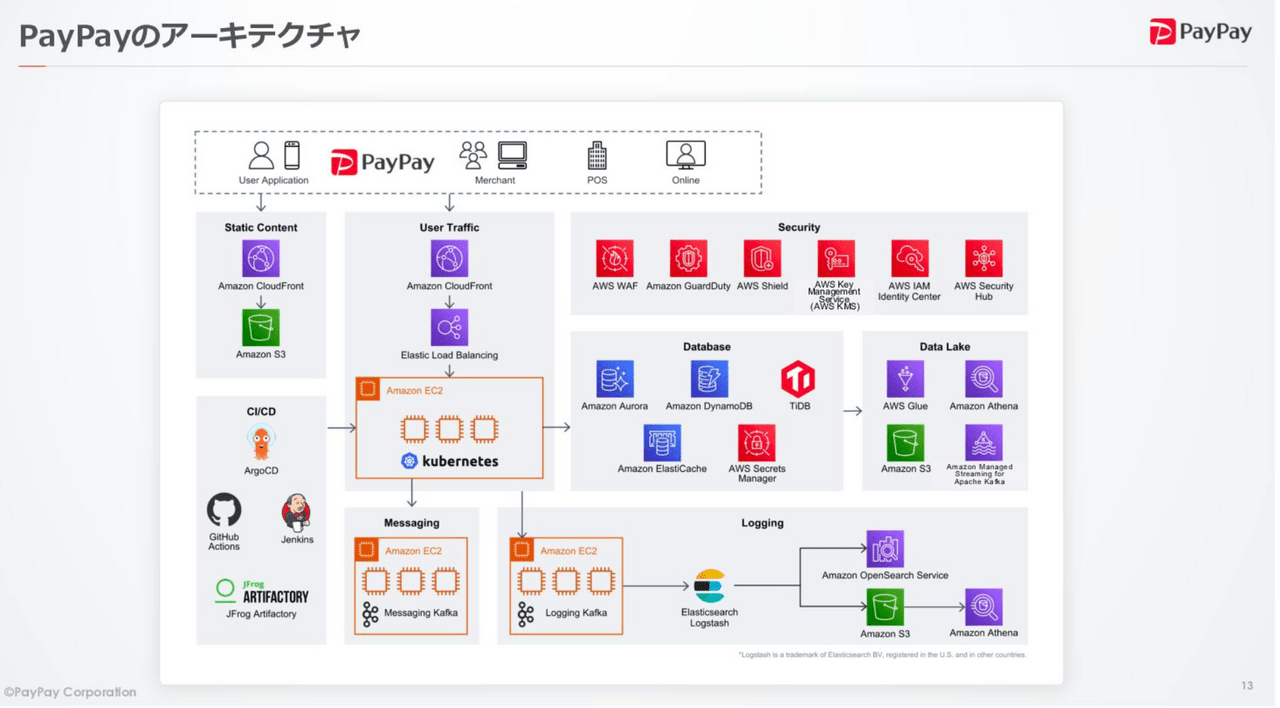Select the AWS Key Management Service icon

coord(836,258)
